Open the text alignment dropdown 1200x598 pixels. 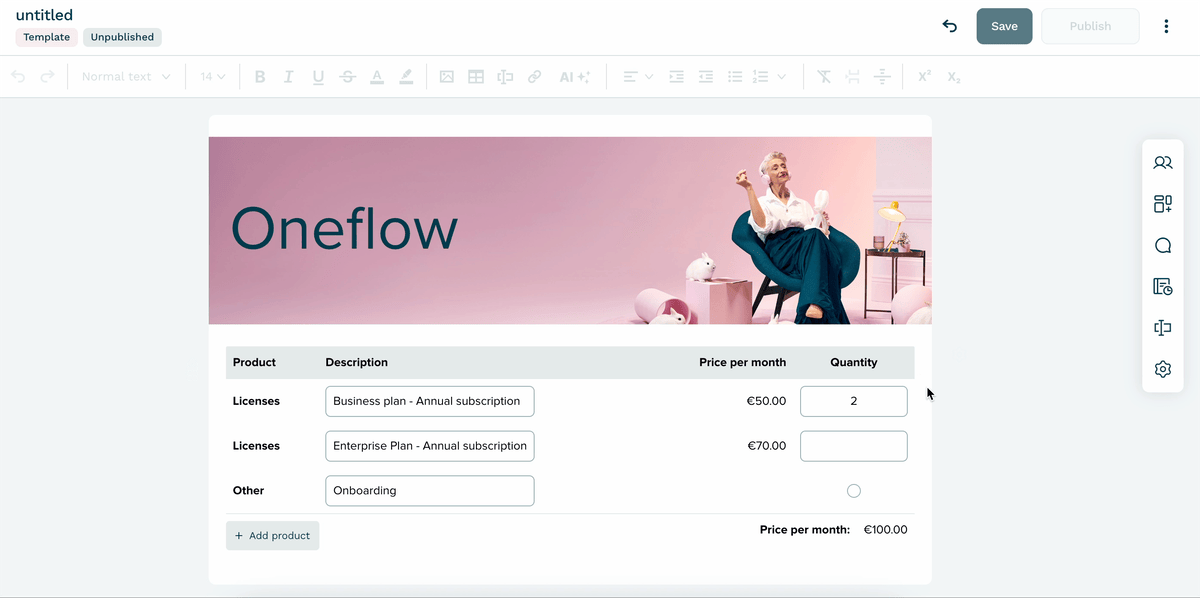point(638,77)
